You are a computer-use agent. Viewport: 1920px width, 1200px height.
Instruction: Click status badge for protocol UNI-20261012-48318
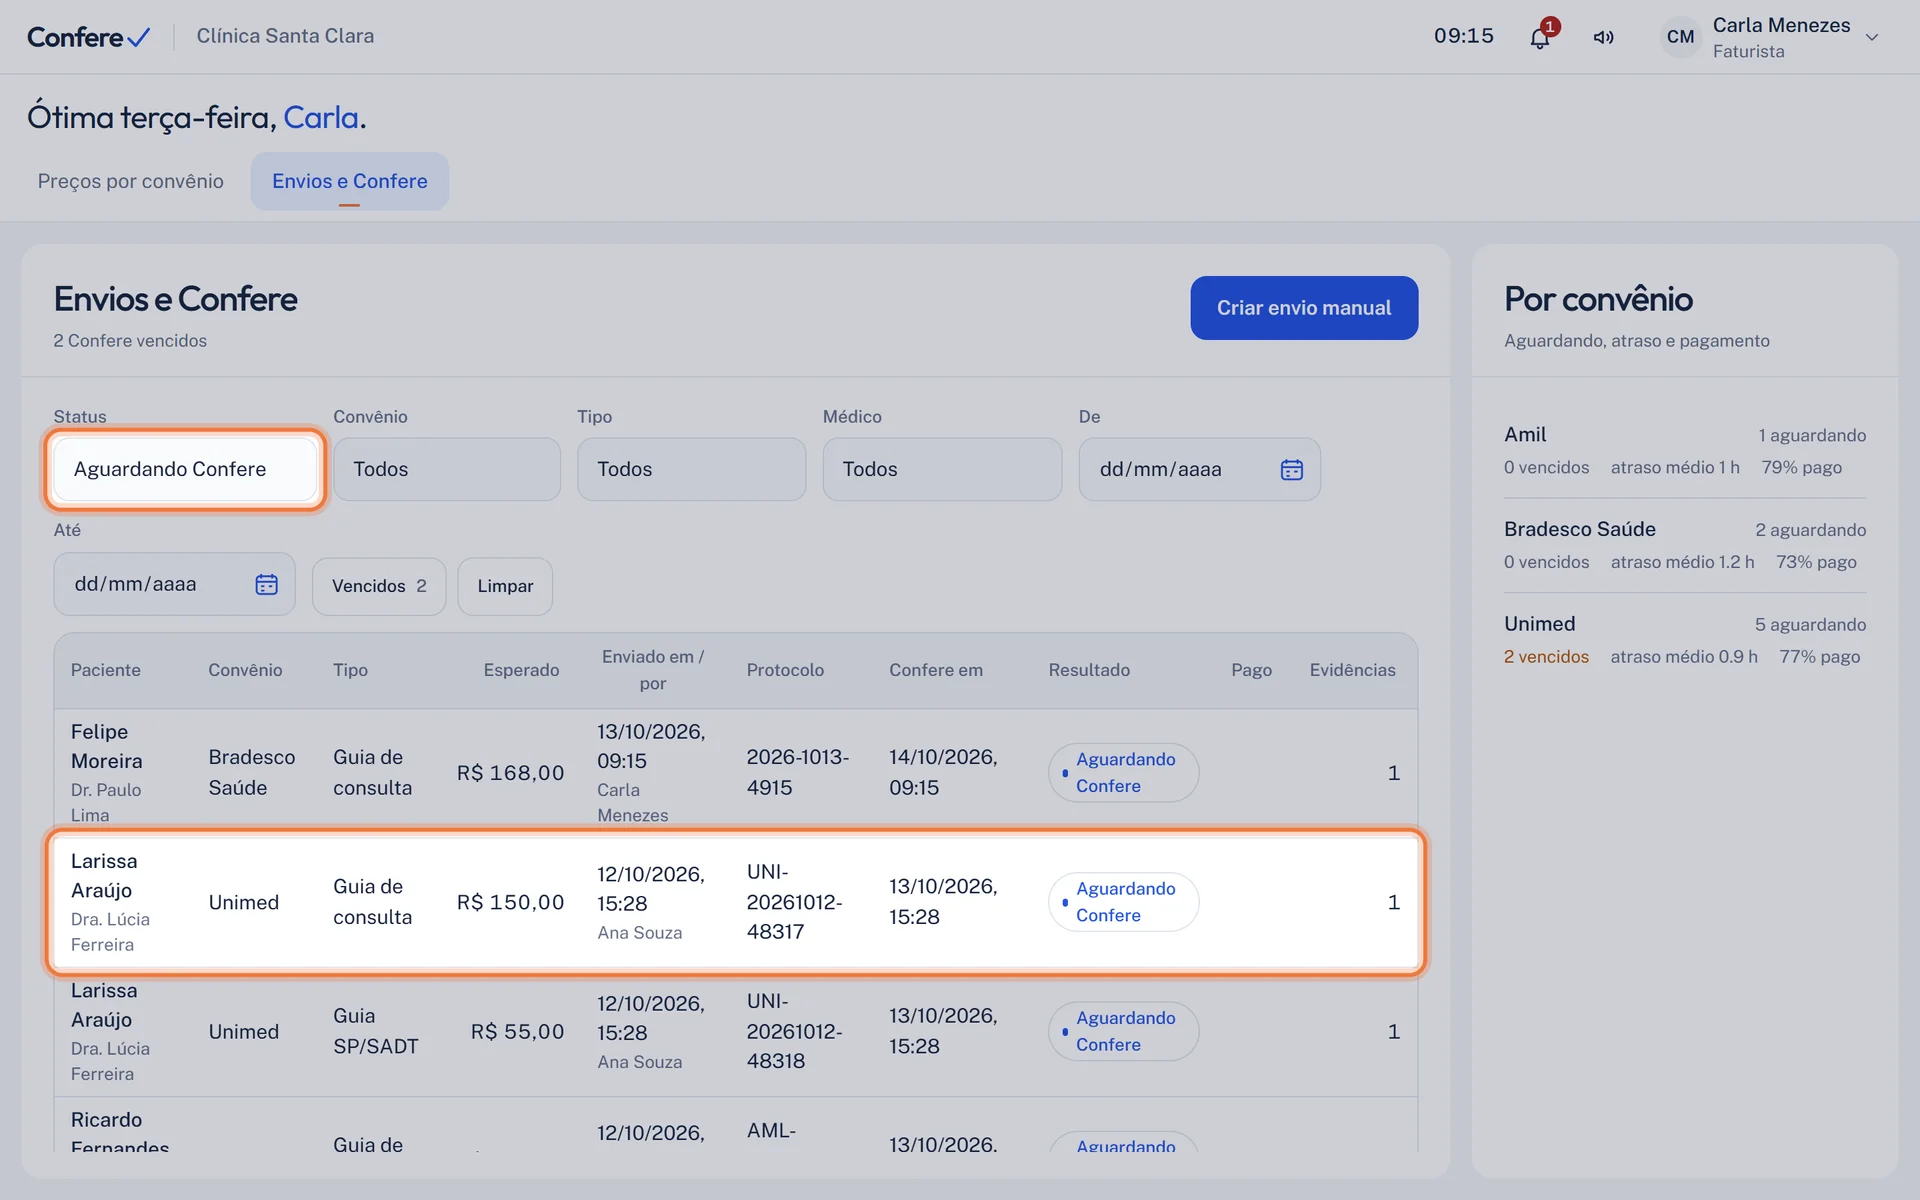coord(1123,1031)
